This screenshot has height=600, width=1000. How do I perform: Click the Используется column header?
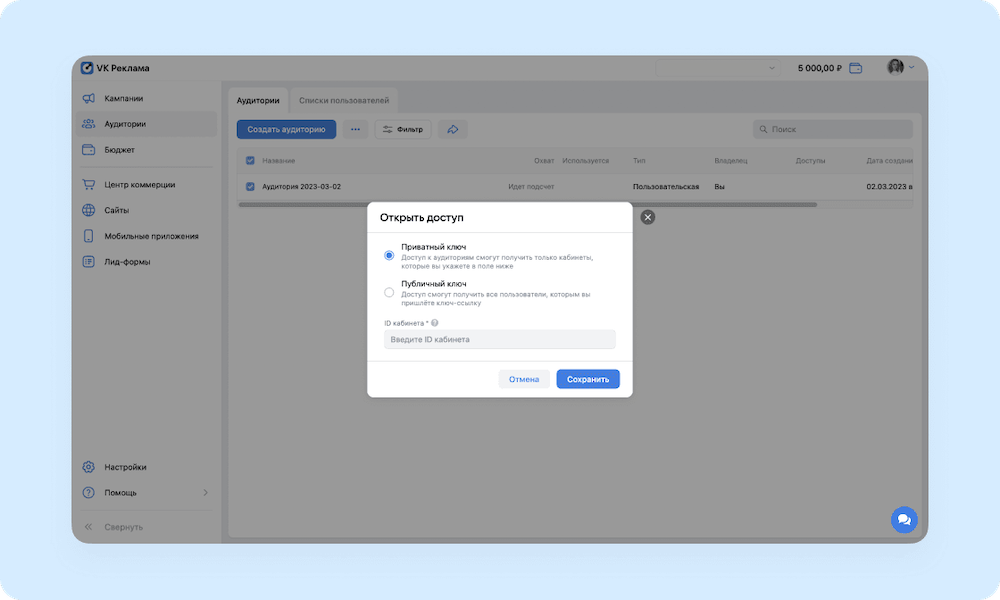tap(585, 161)
